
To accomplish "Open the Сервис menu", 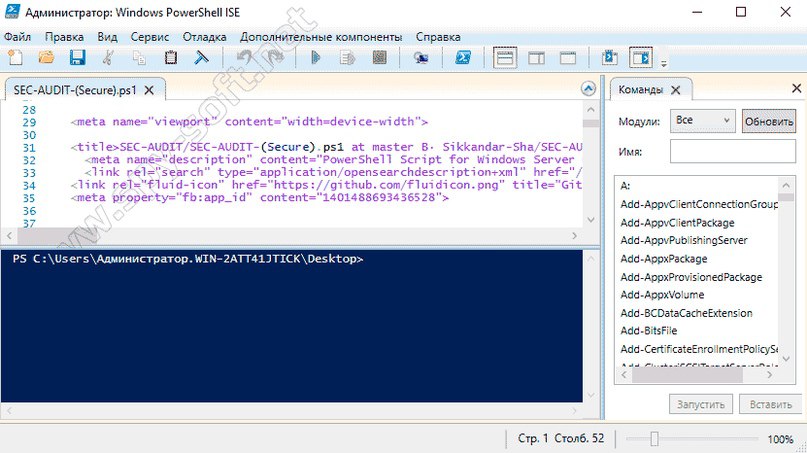I will click(x=150, y=37).
